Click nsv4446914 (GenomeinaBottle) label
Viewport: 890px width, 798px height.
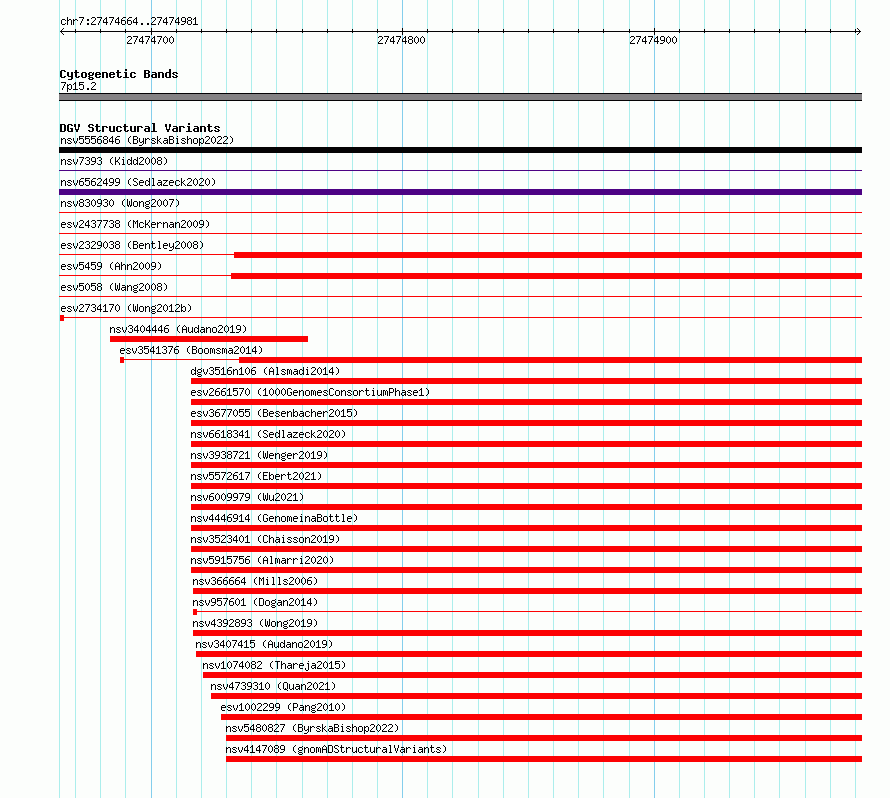(274, 518)
